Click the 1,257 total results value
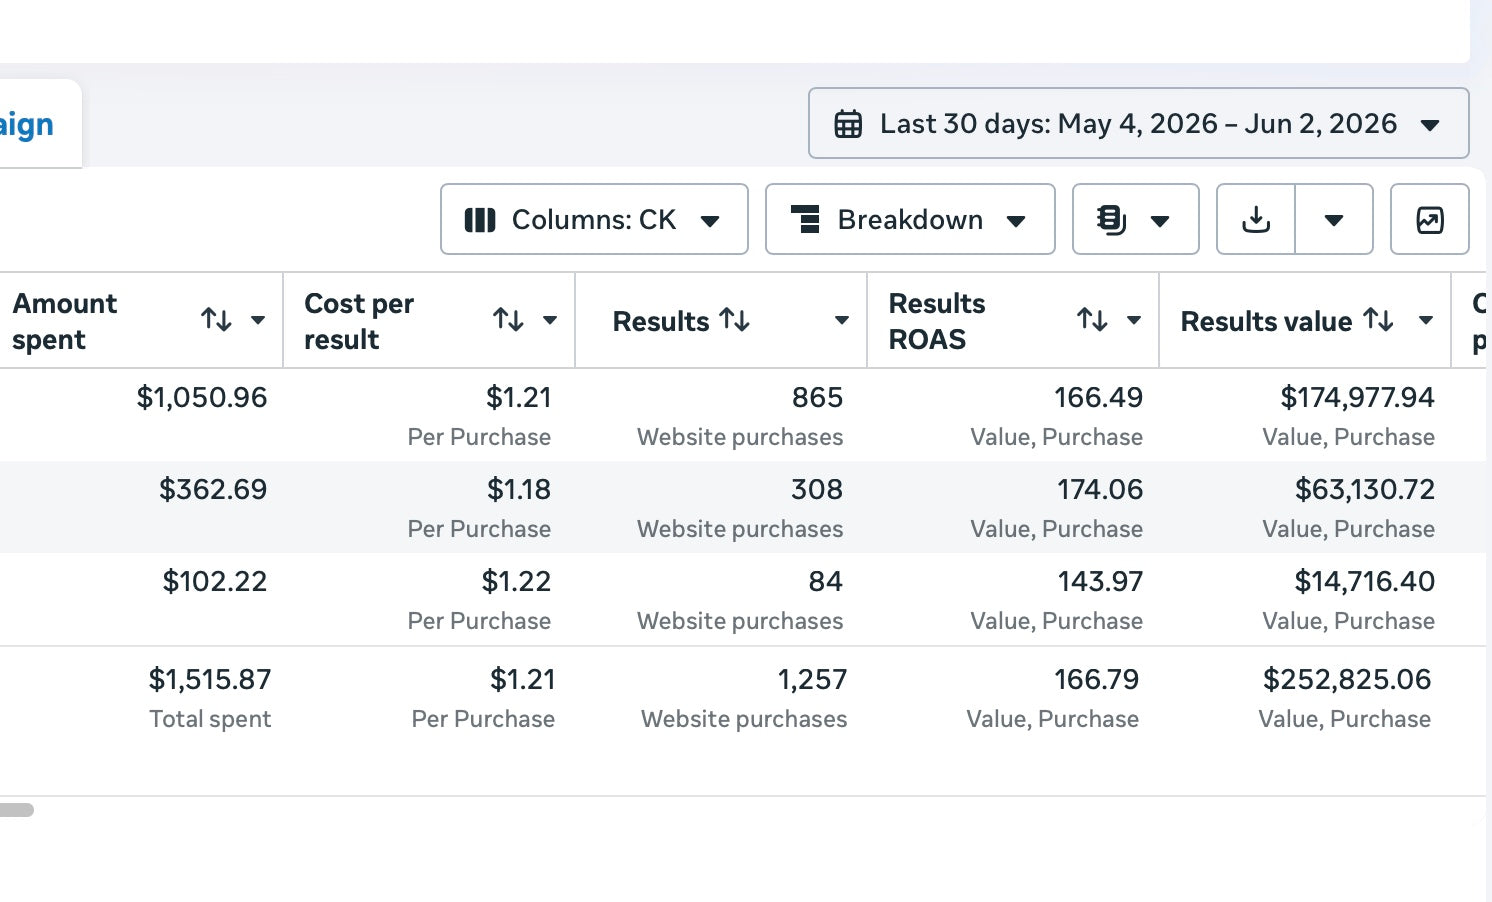1492x902 pixels. coord(812,679)
